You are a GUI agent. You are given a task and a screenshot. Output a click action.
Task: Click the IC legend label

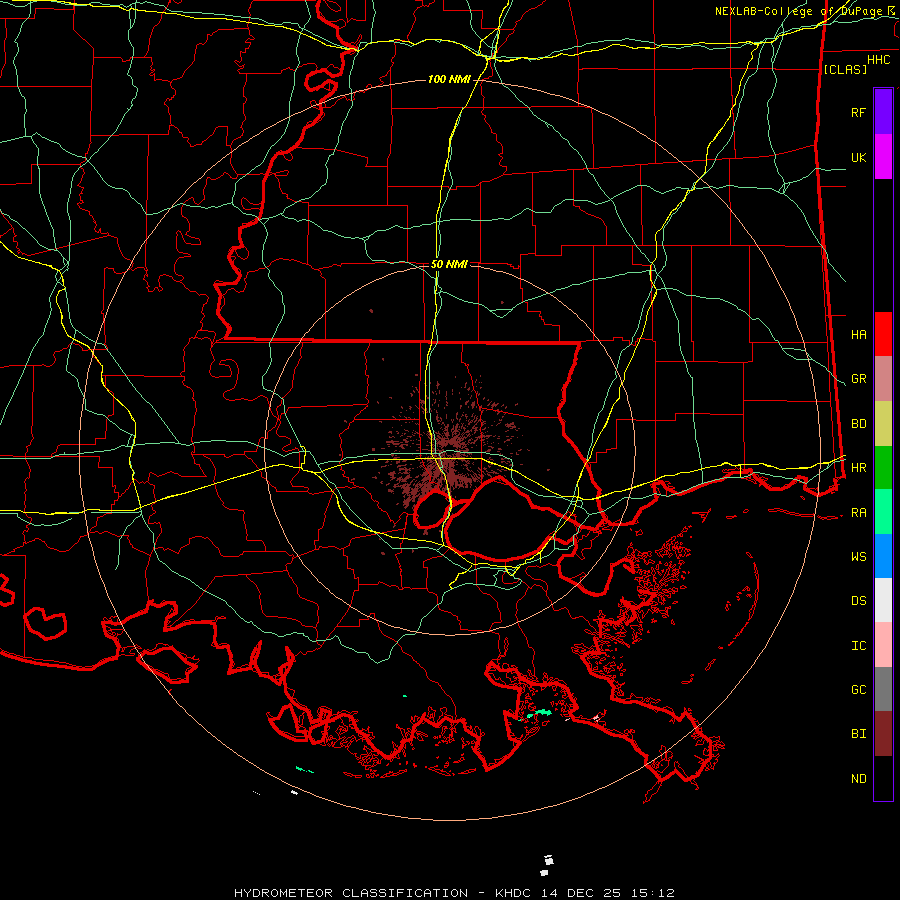coord(858,646)
